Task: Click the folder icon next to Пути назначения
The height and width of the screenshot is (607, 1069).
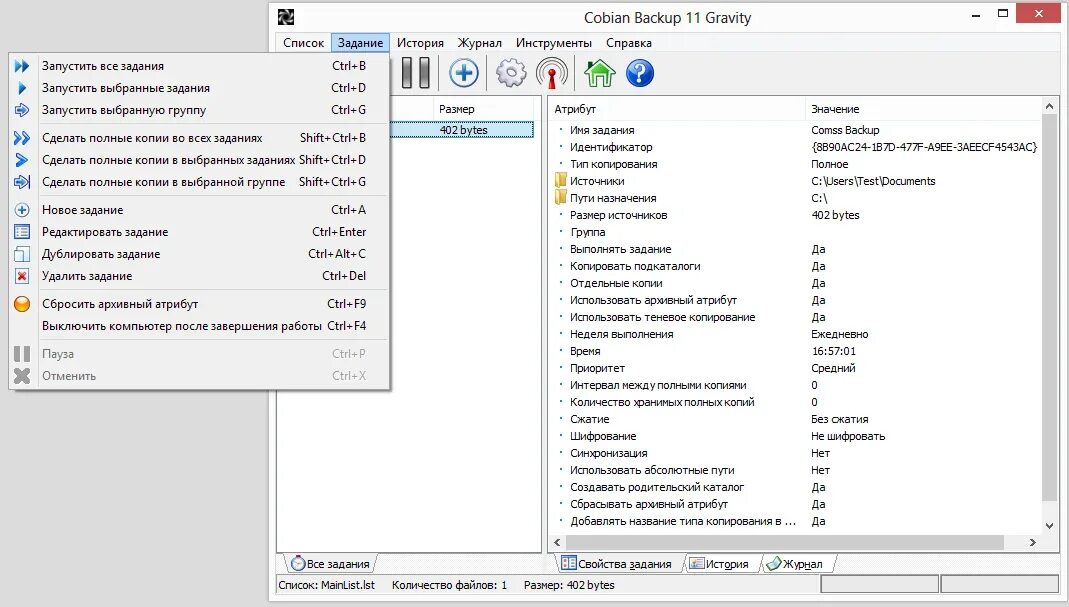Action: coord(560,198)
